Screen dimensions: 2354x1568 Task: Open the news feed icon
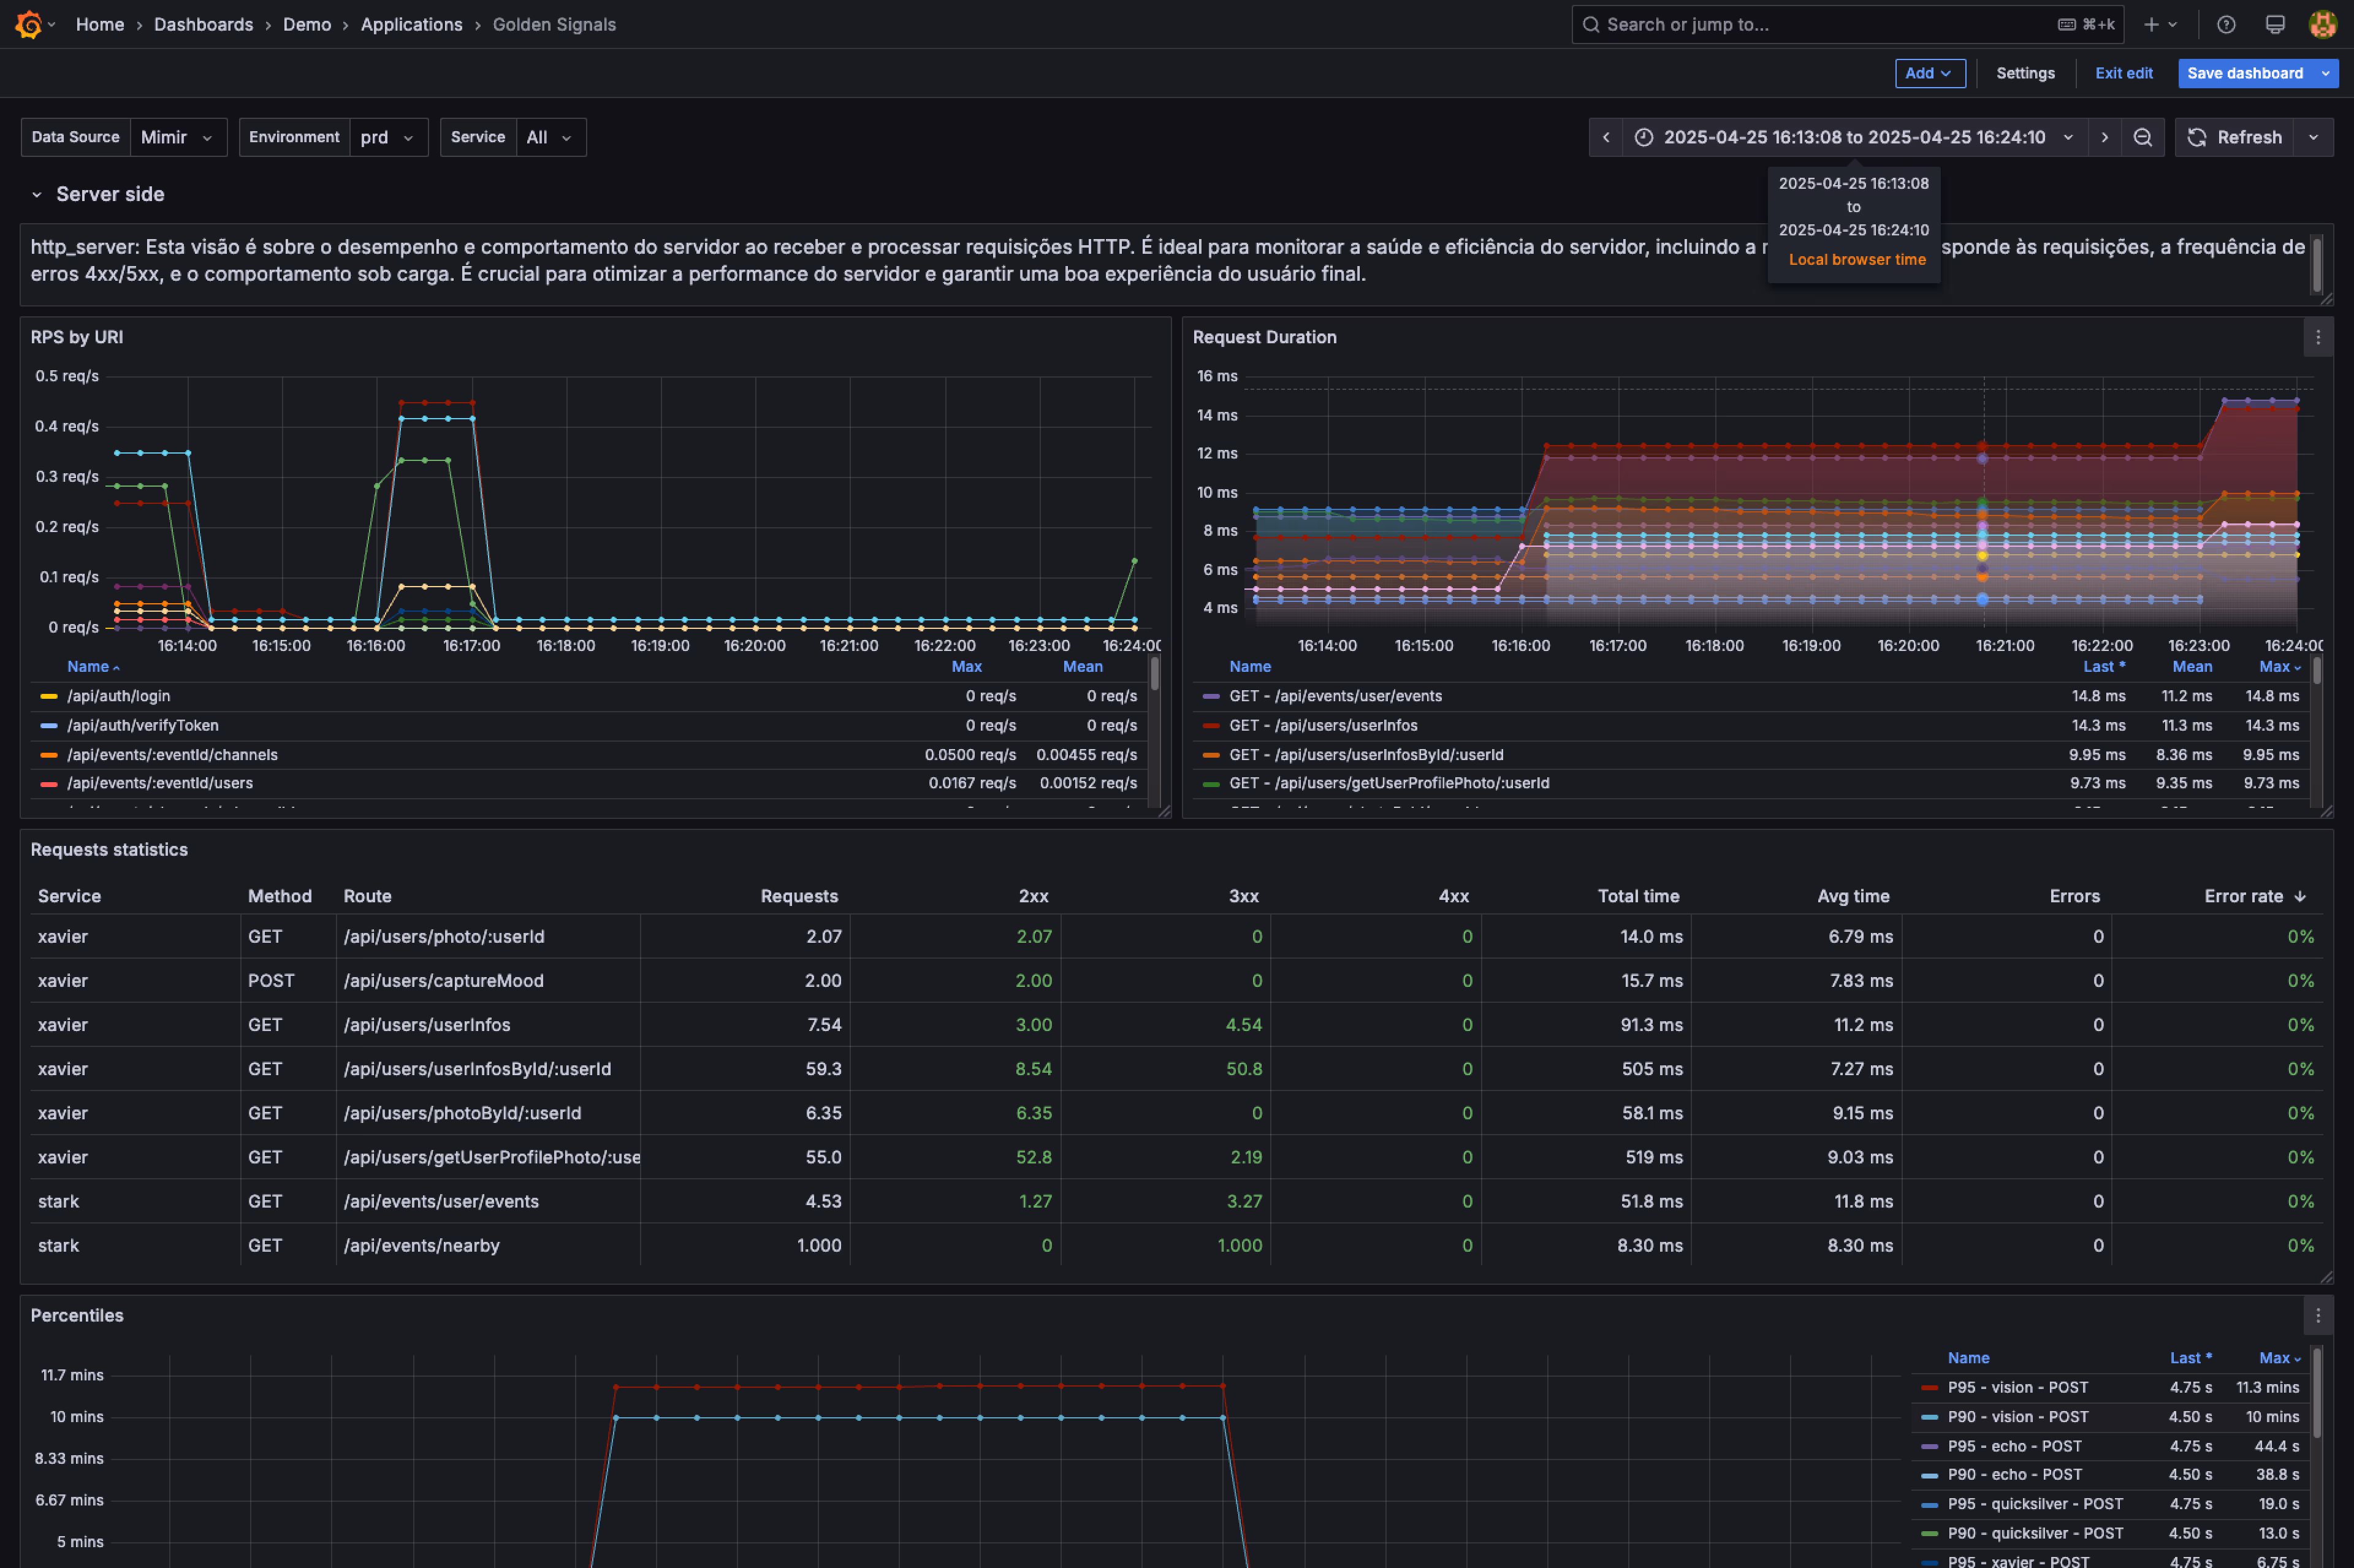pyautogui.click(x=2275, y=24)
